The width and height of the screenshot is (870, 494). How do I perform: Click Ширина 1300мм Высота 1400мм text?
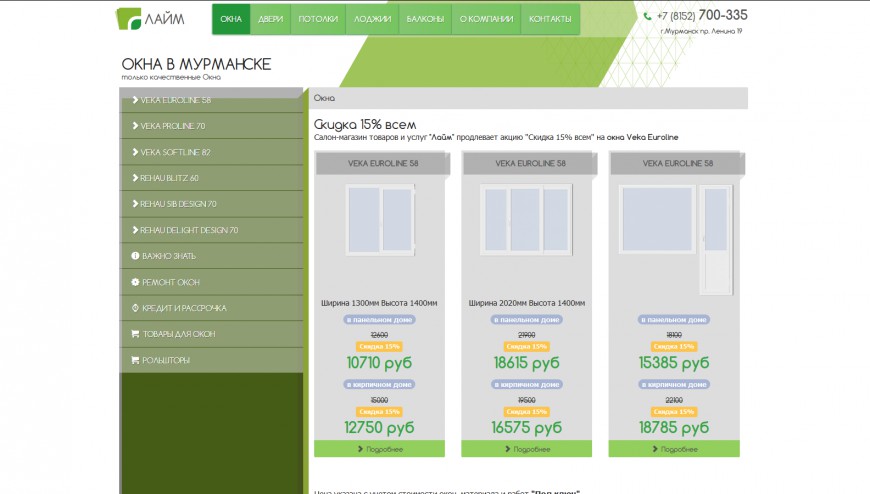[380, 303]
